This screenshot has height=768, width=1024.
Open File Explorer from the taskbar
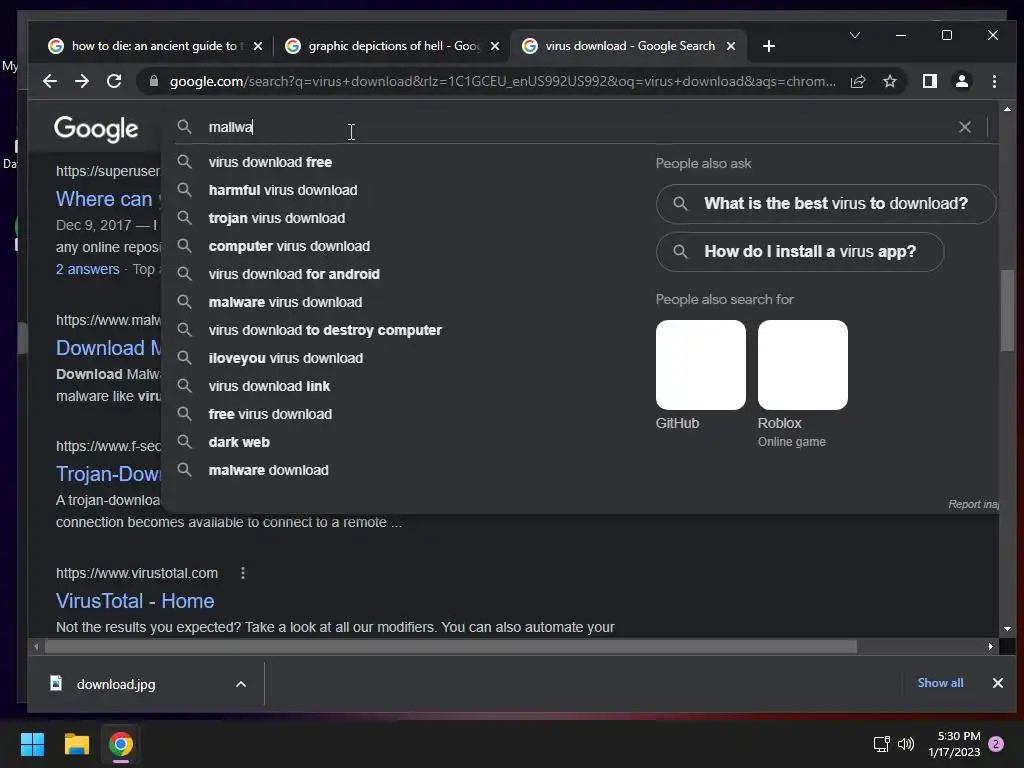pos(76,744)
